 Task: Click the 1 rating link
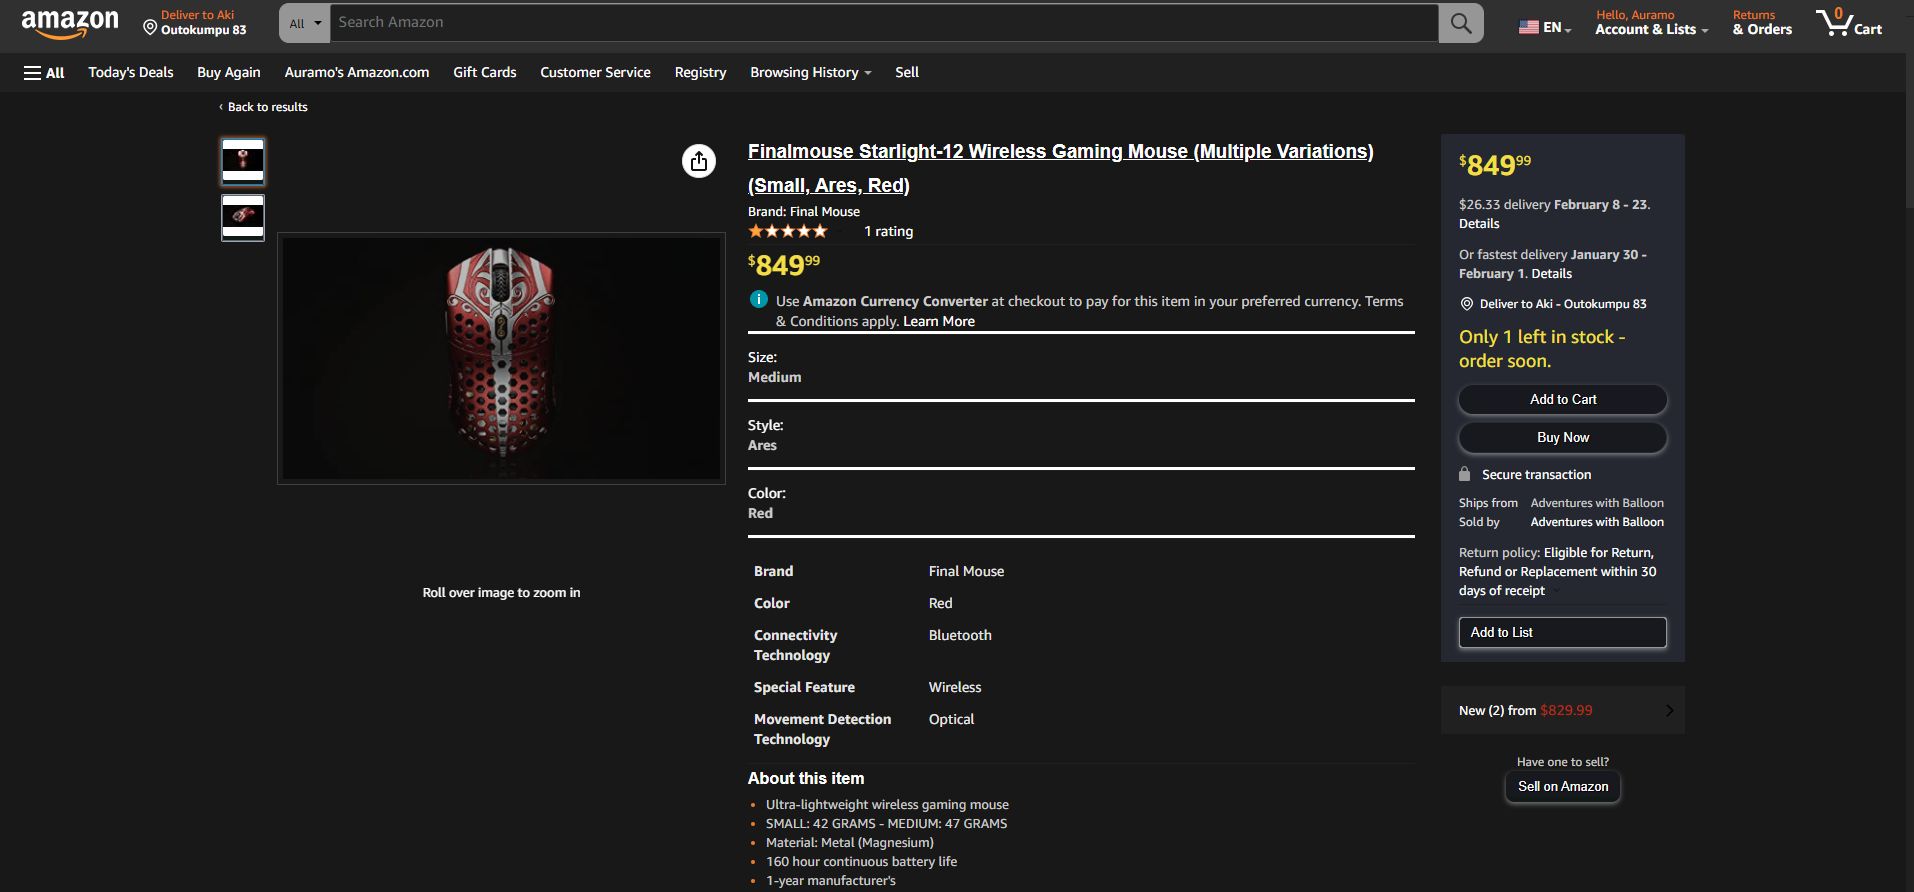pos(888,231)
